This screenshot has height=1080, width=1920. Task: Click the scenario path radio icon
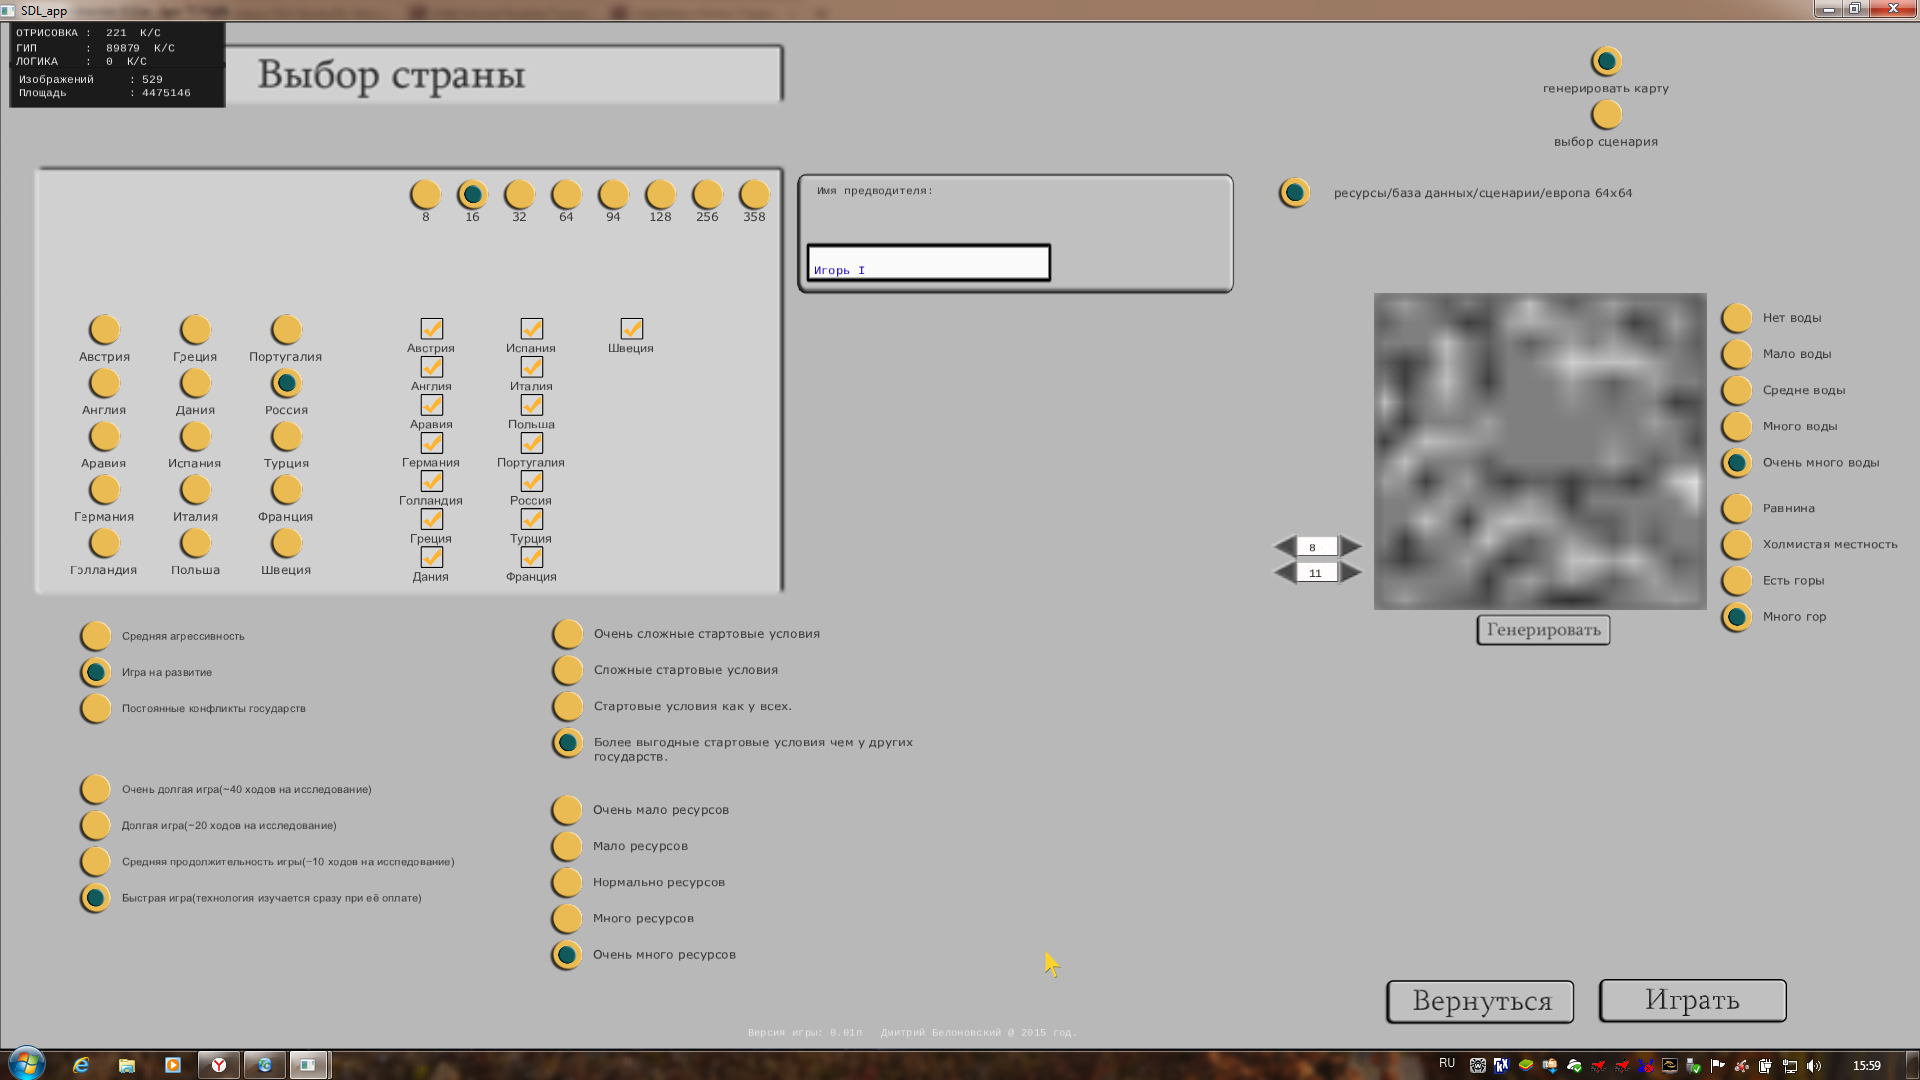(1294, 192)
